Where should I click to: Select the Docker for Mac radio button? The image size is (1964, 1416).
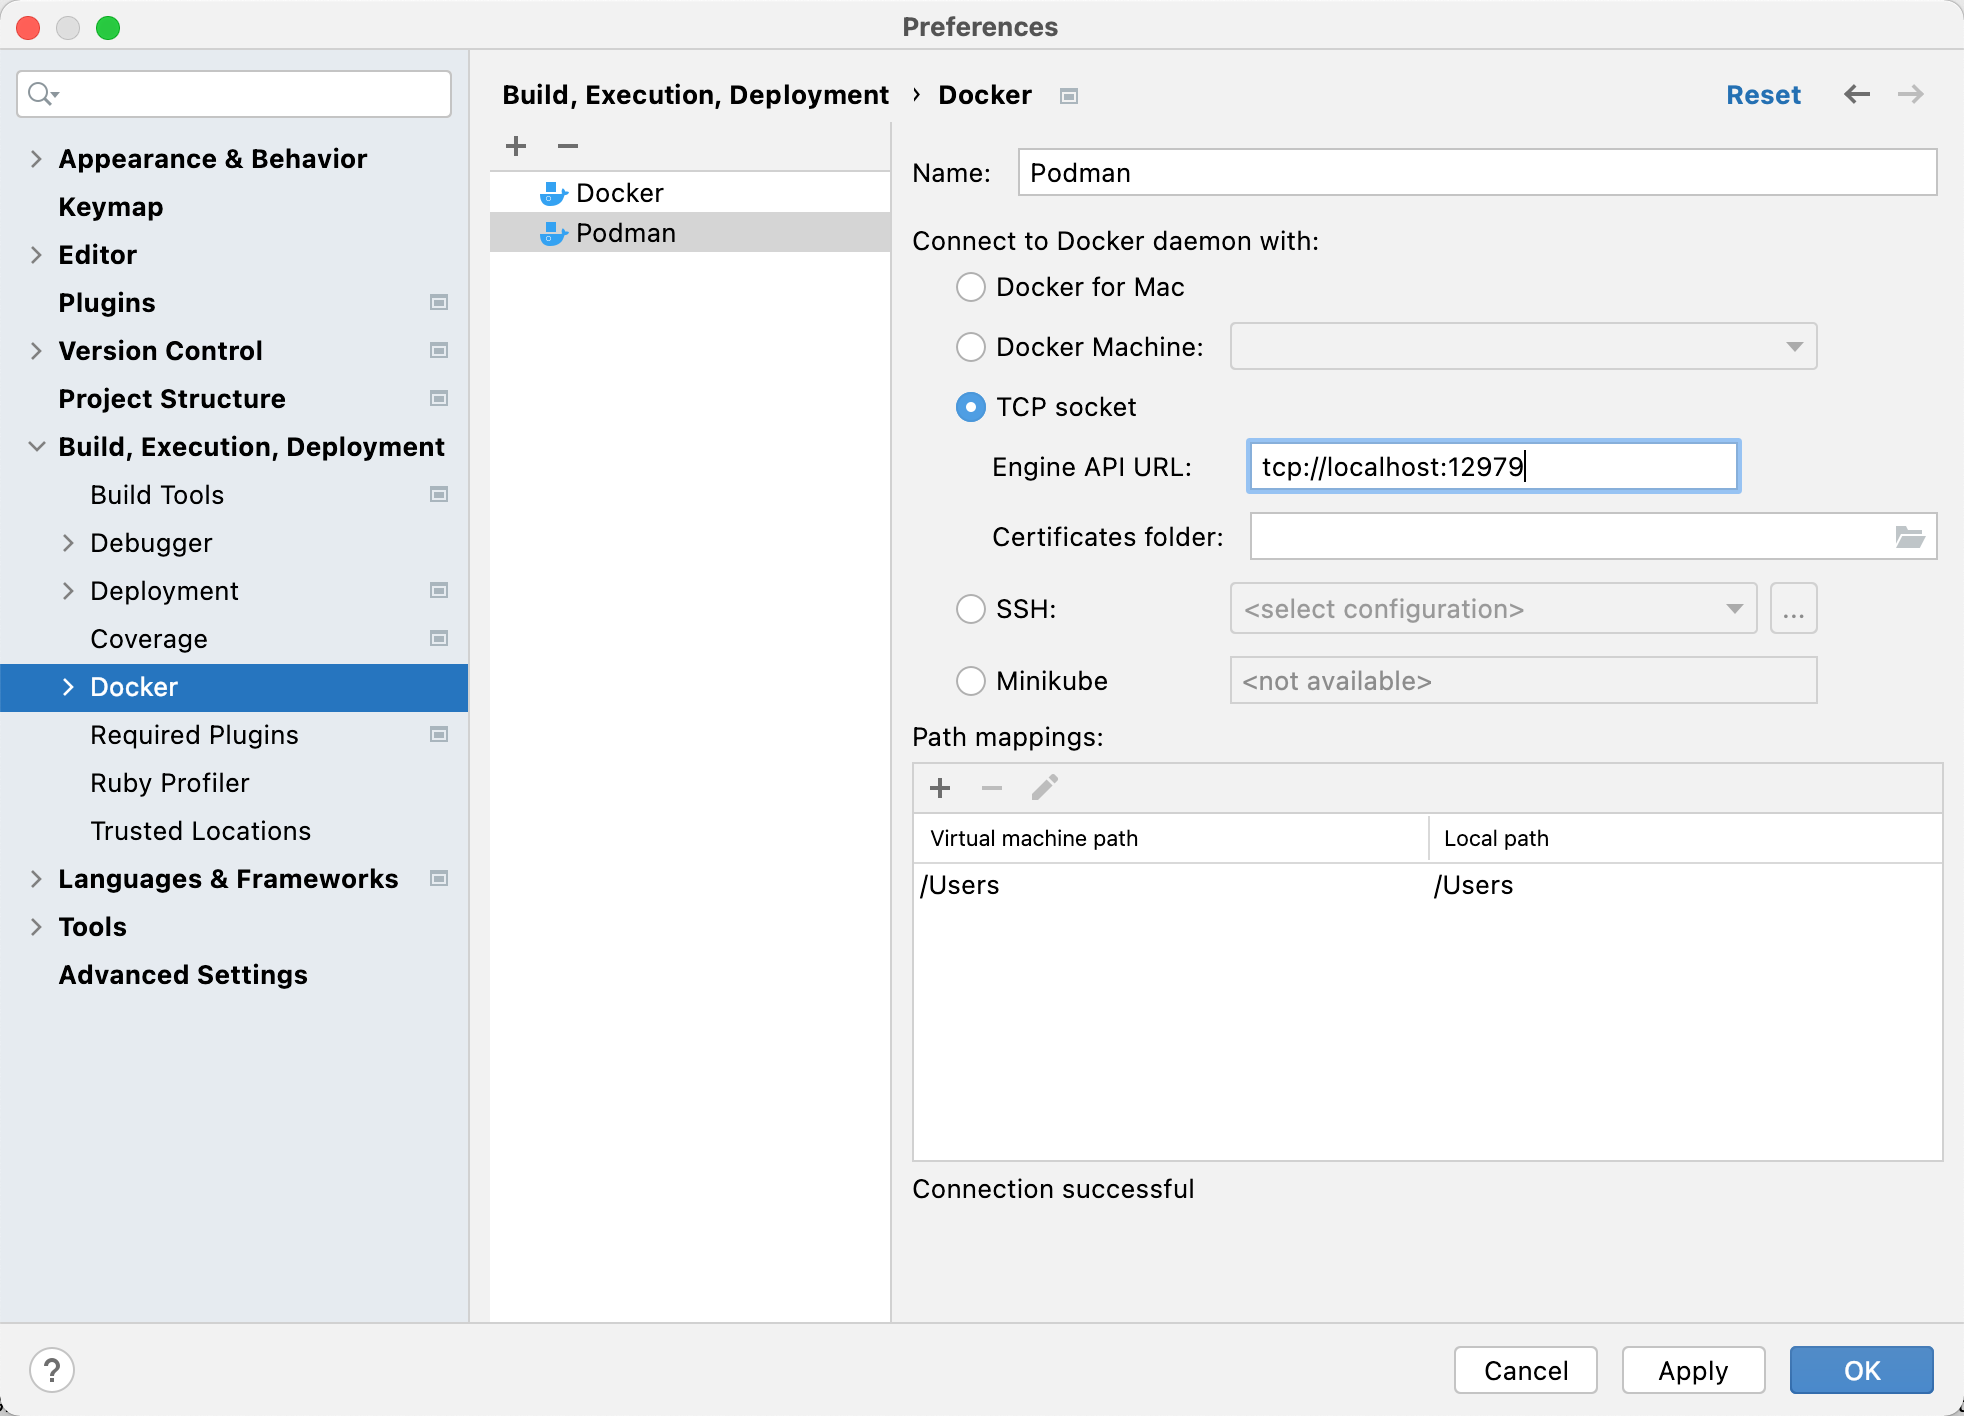coord(969,287)
